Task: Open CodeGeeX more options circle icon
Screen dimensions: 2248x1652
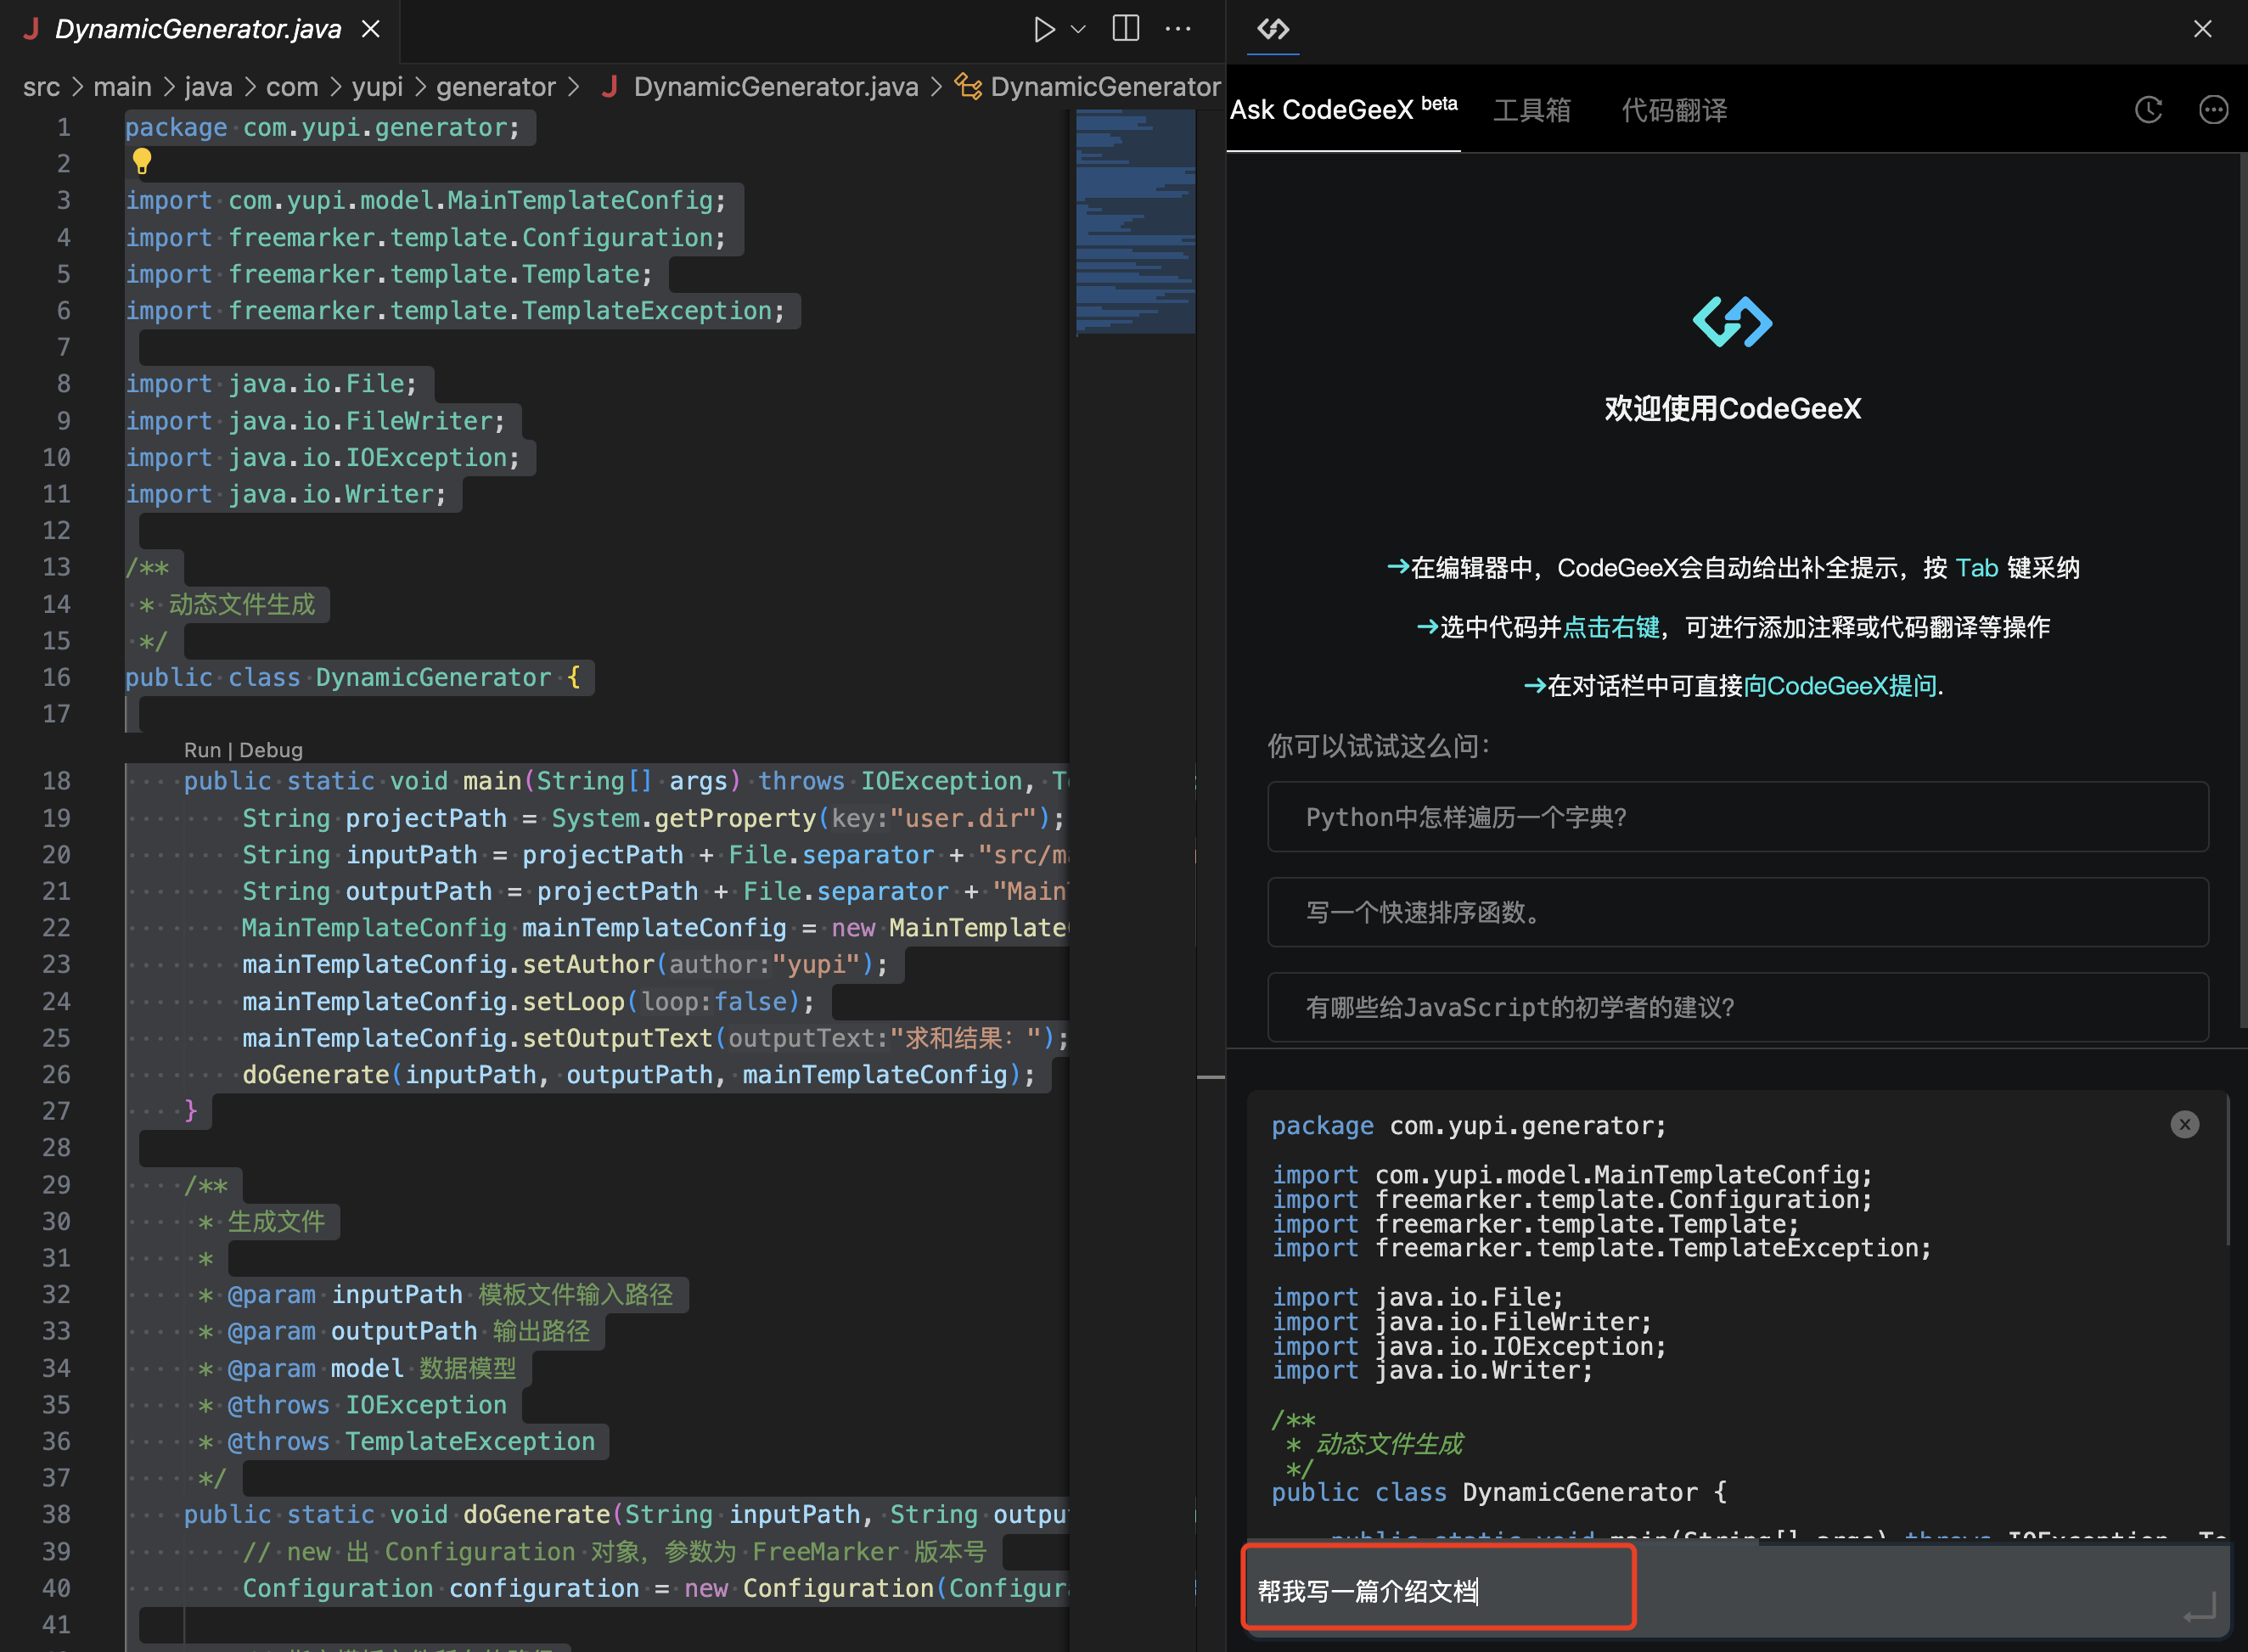Action: coord(2213,109)
